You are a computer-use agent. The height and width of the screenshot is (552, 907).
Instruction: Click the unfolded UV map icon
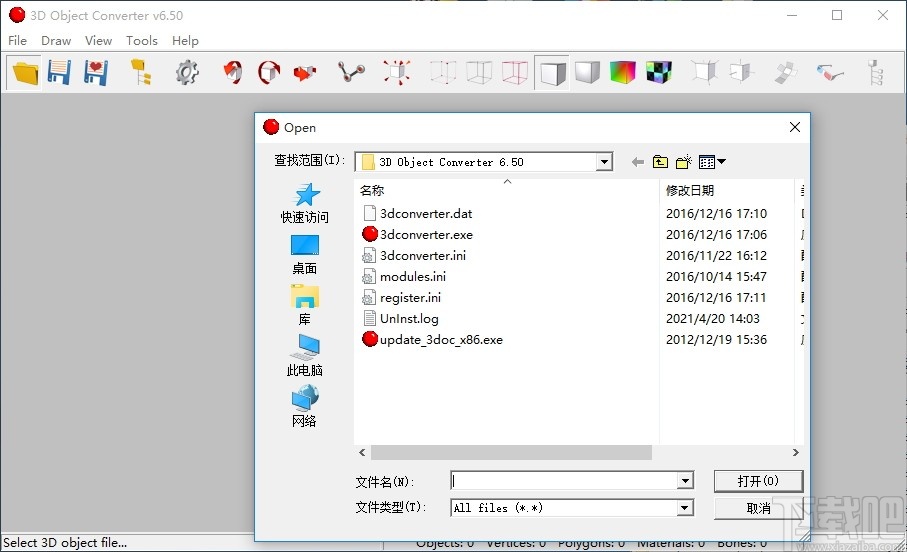786,73
